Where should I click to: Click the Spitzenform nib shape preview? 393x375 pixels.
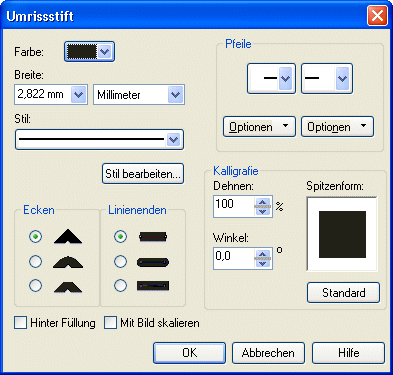coord(342,234)
